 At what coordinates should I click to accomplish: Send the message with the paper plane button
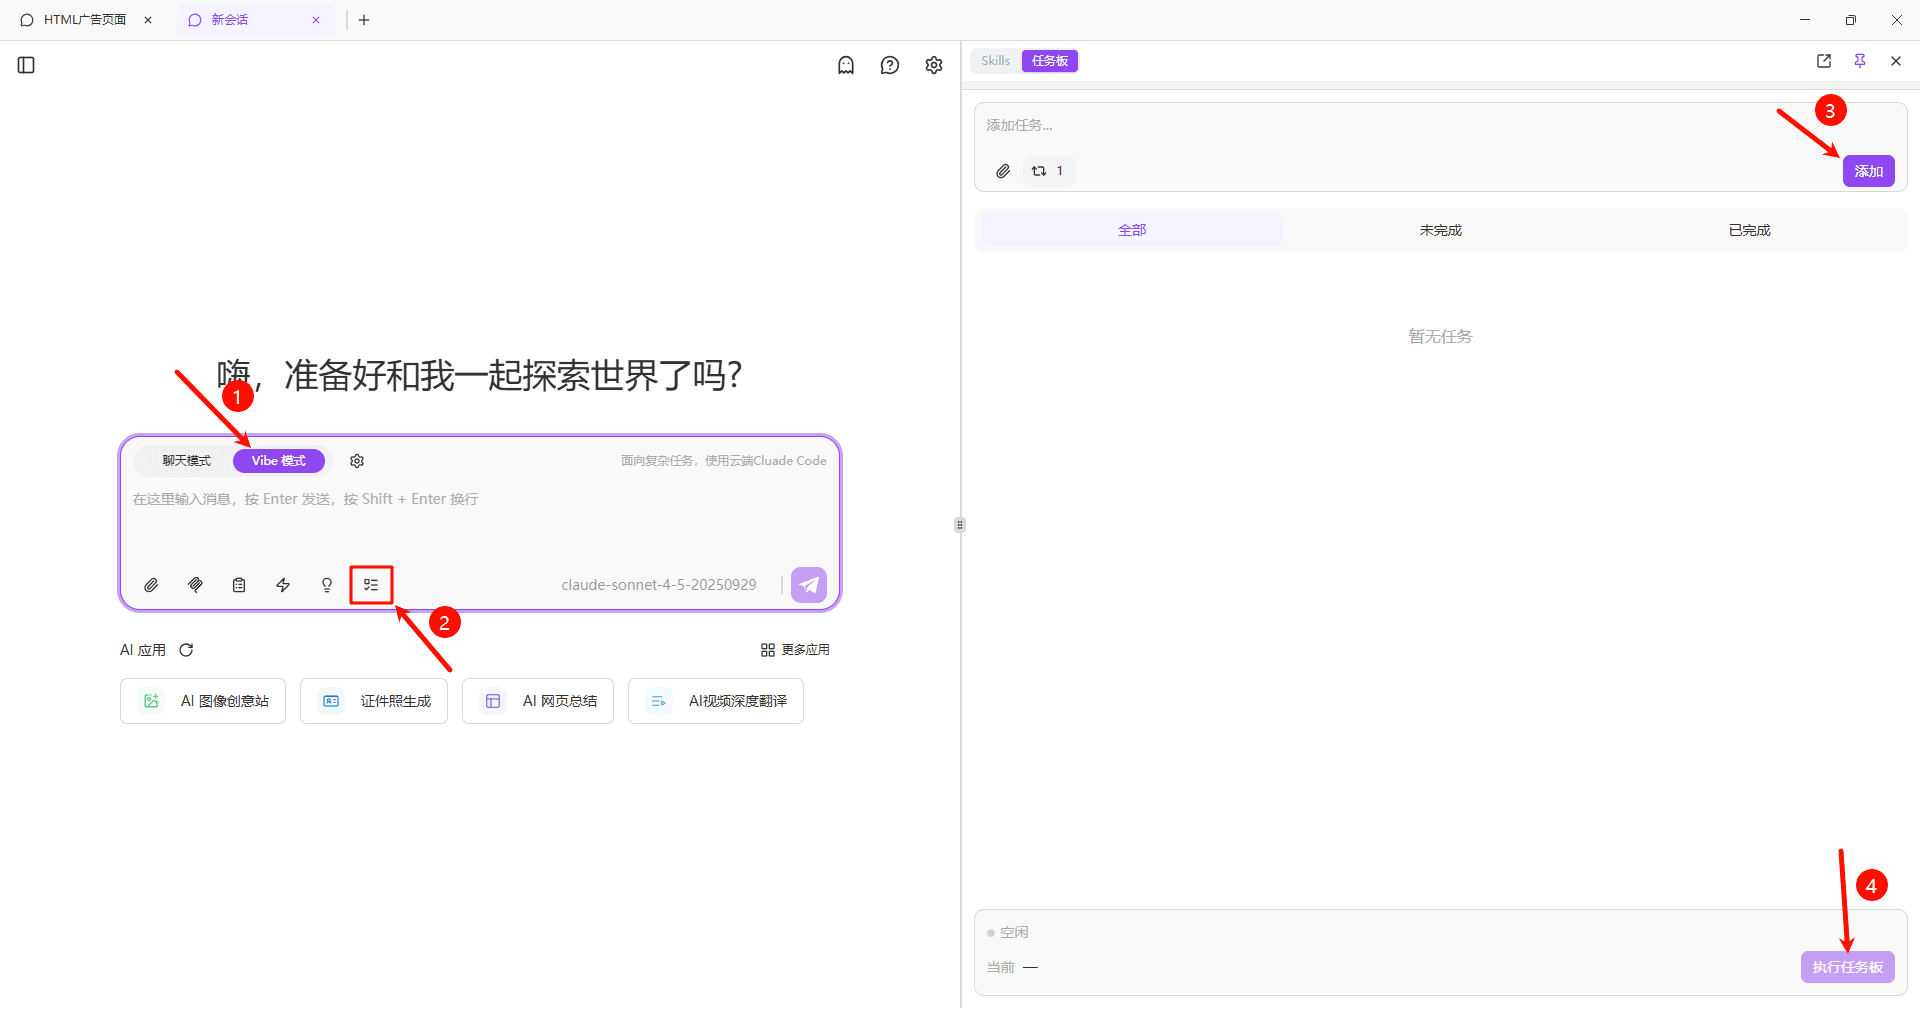(809, 585)
